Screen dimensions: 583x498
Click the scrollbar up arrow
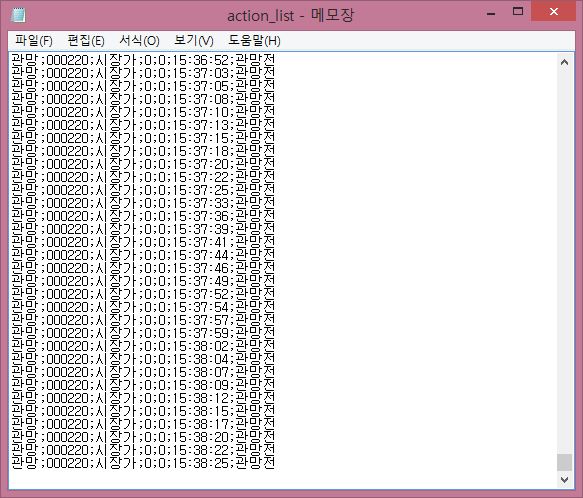point(564,62)
